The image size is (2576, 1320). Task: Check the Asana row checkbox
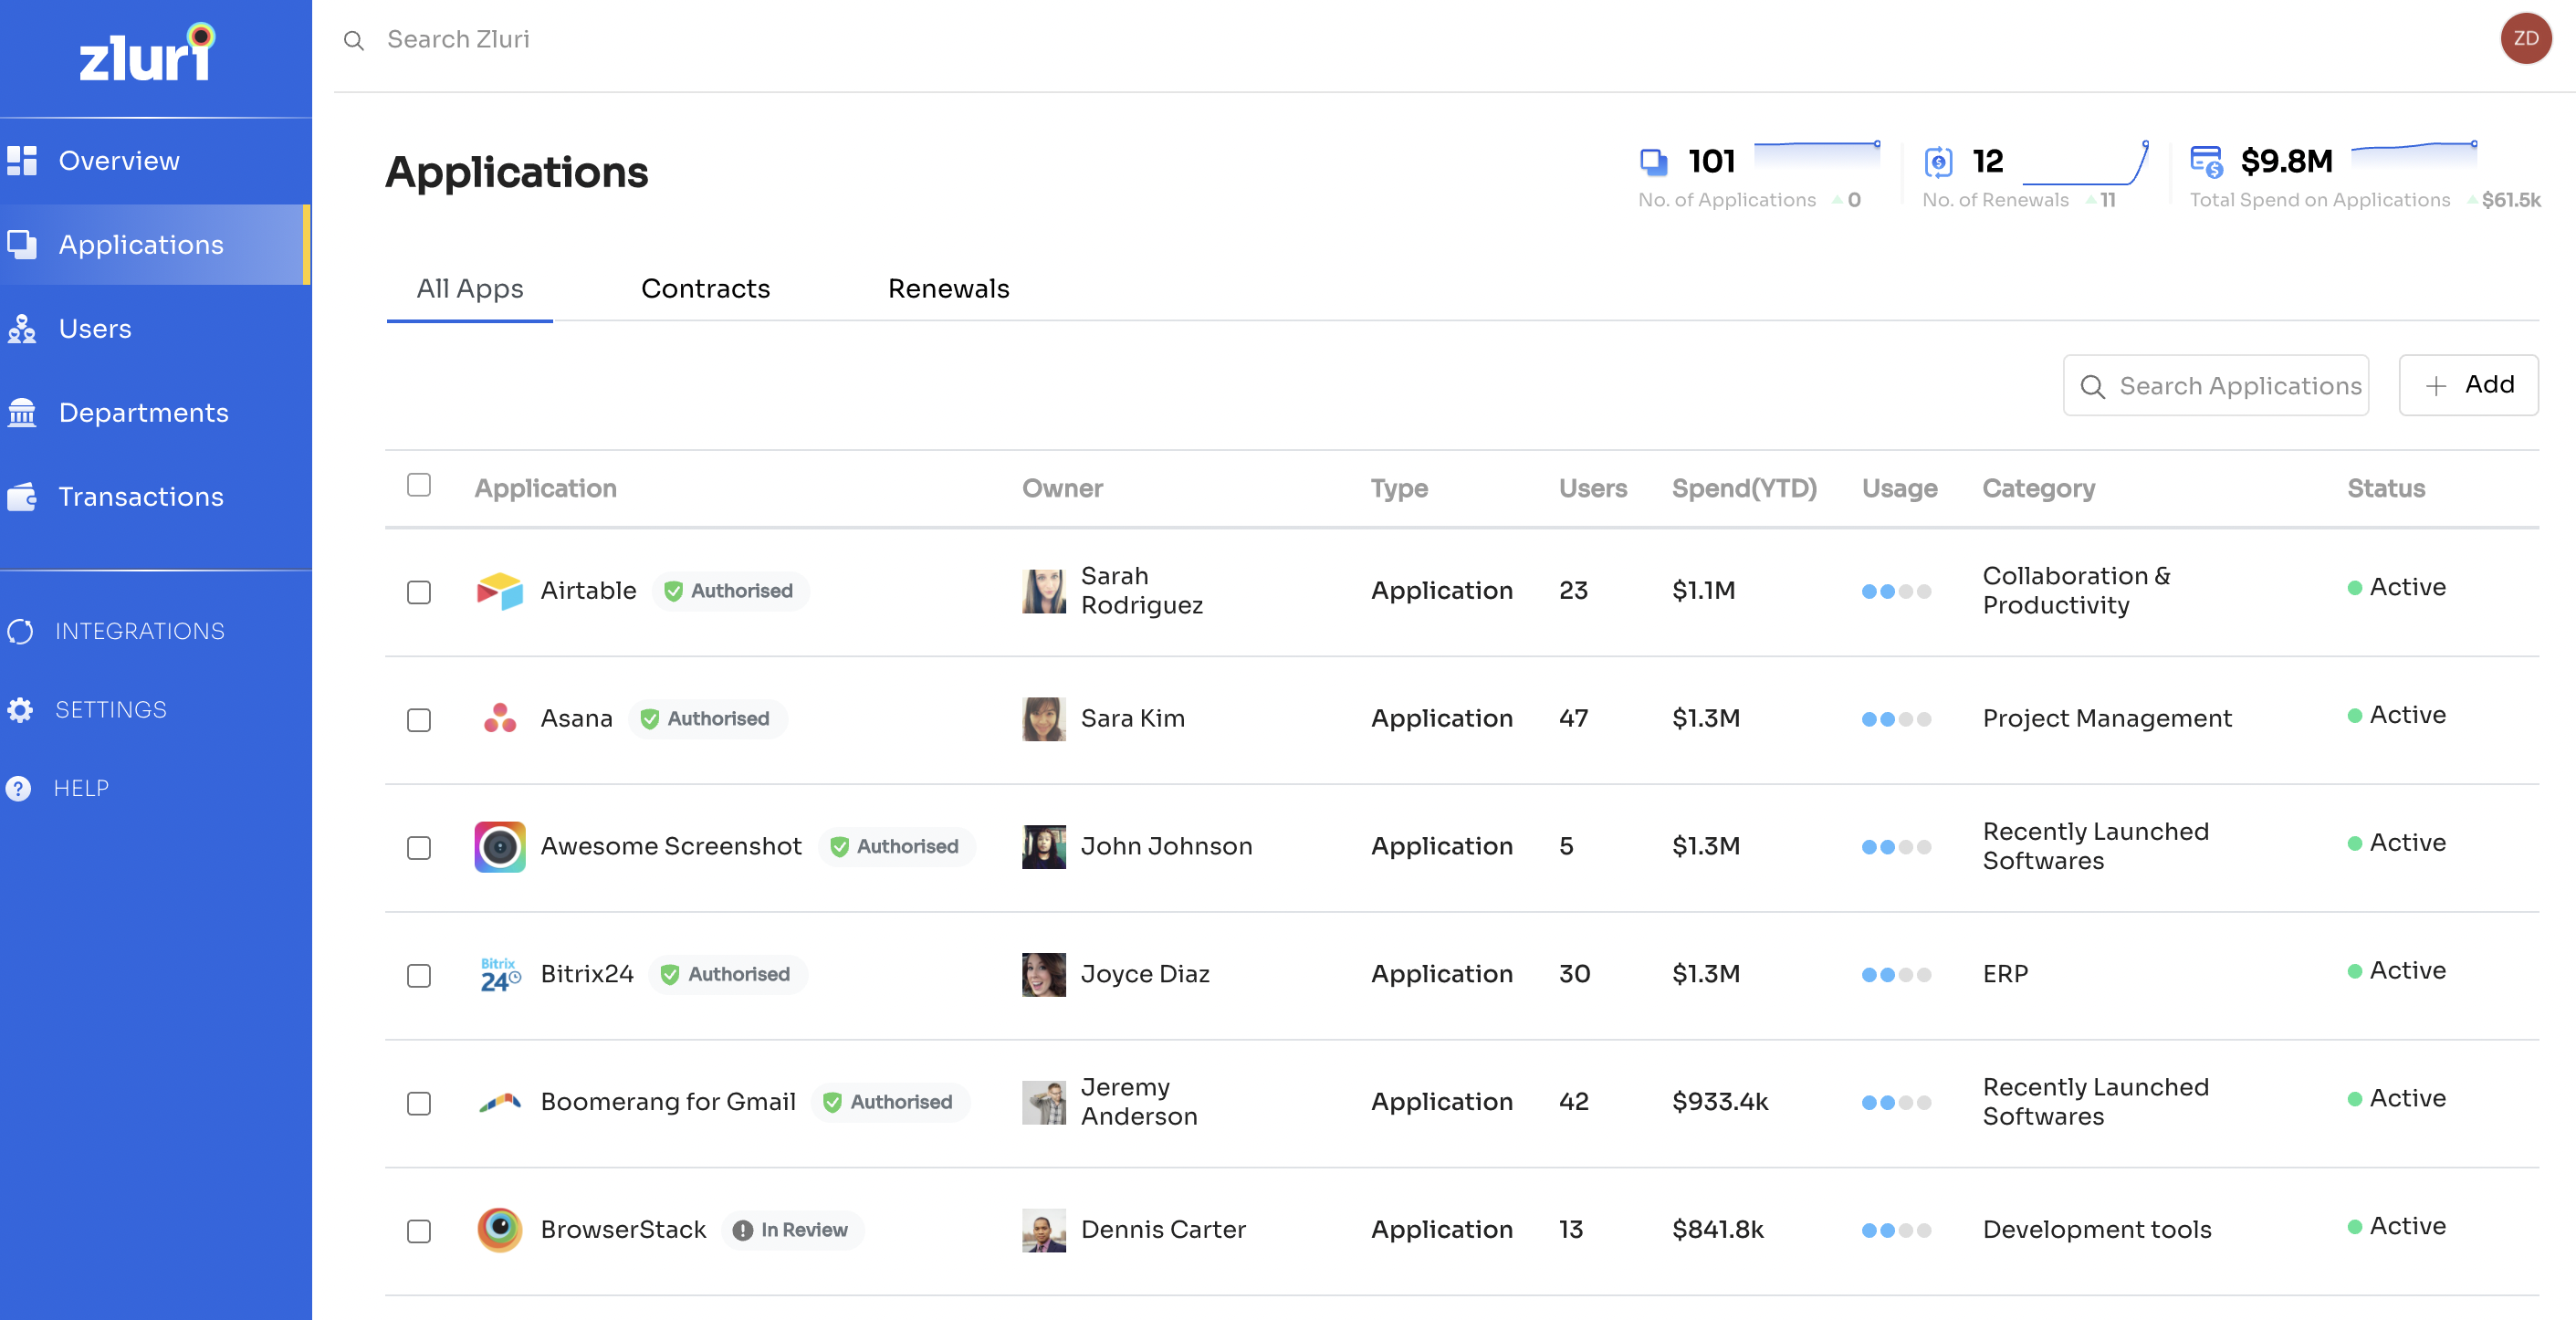point(419,720)
